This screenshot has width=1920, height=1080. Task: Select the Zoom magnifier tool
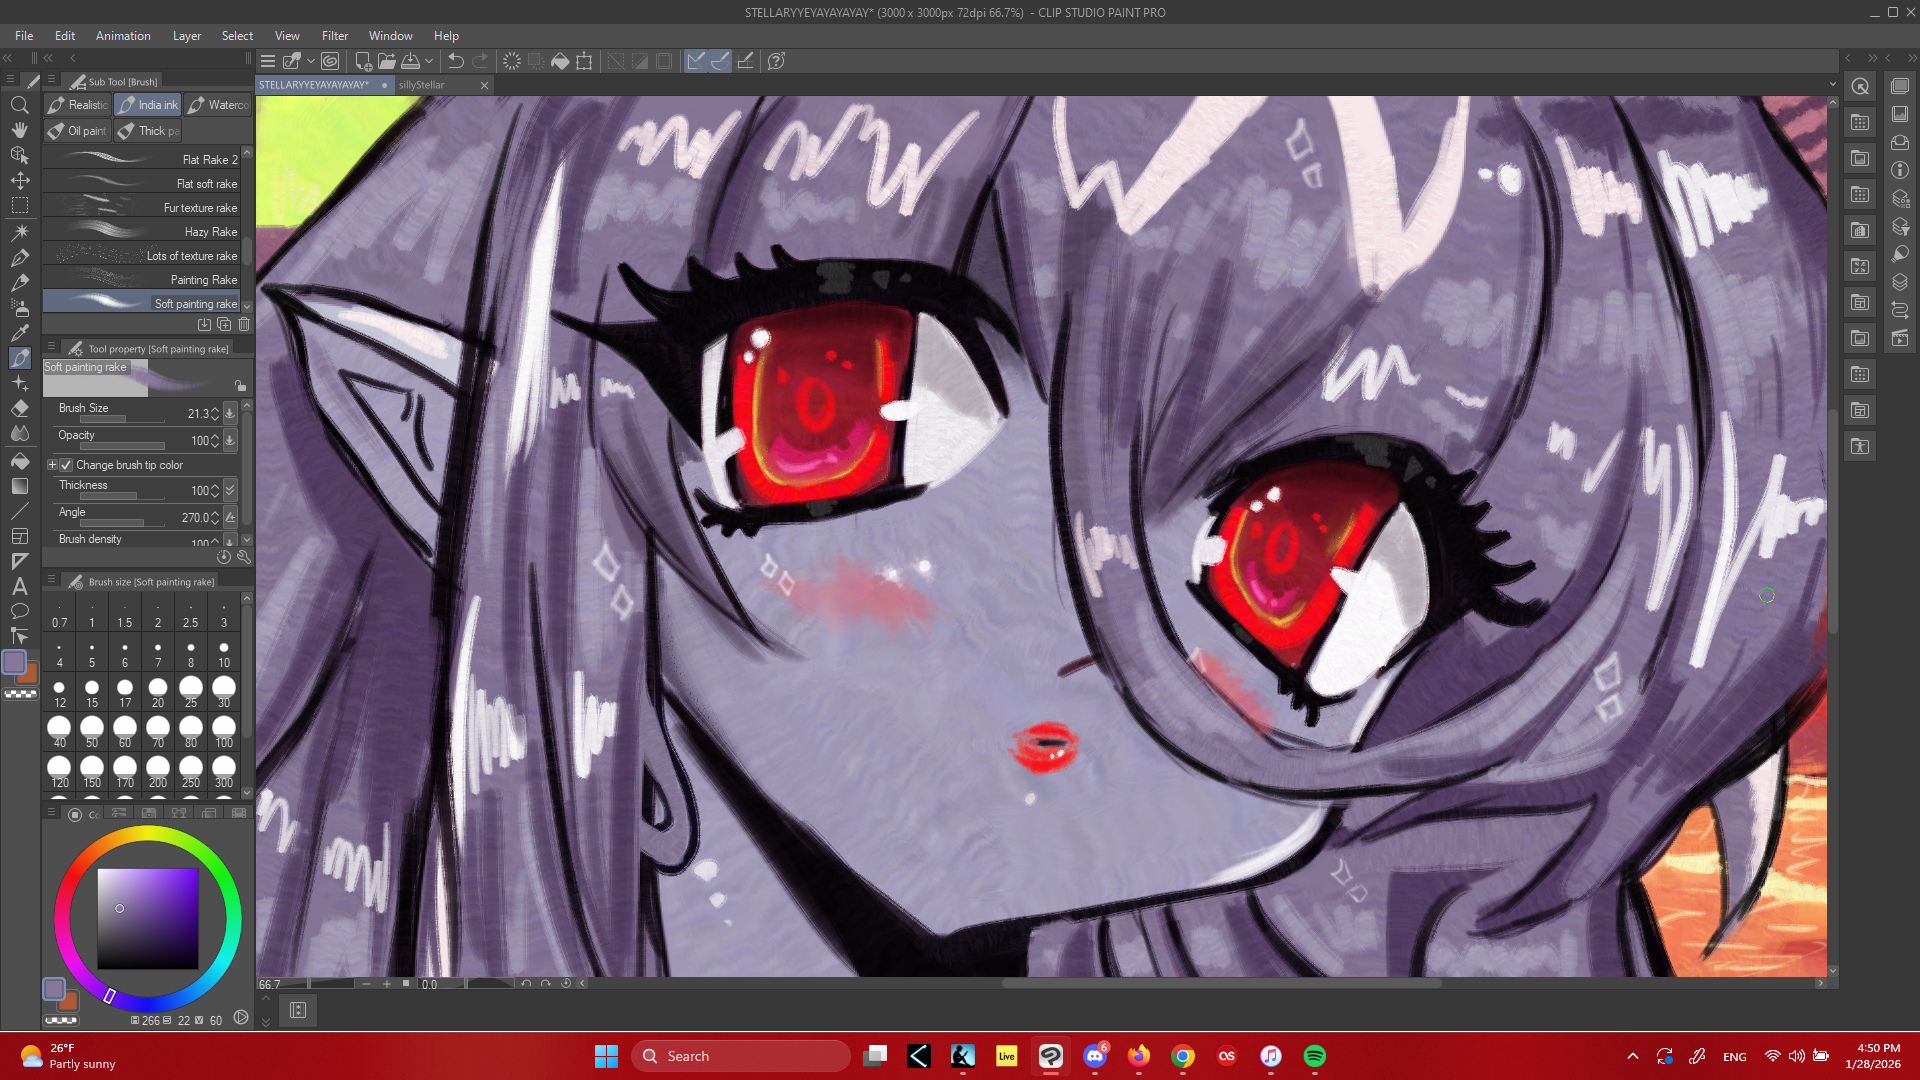(x=19, y=104)
